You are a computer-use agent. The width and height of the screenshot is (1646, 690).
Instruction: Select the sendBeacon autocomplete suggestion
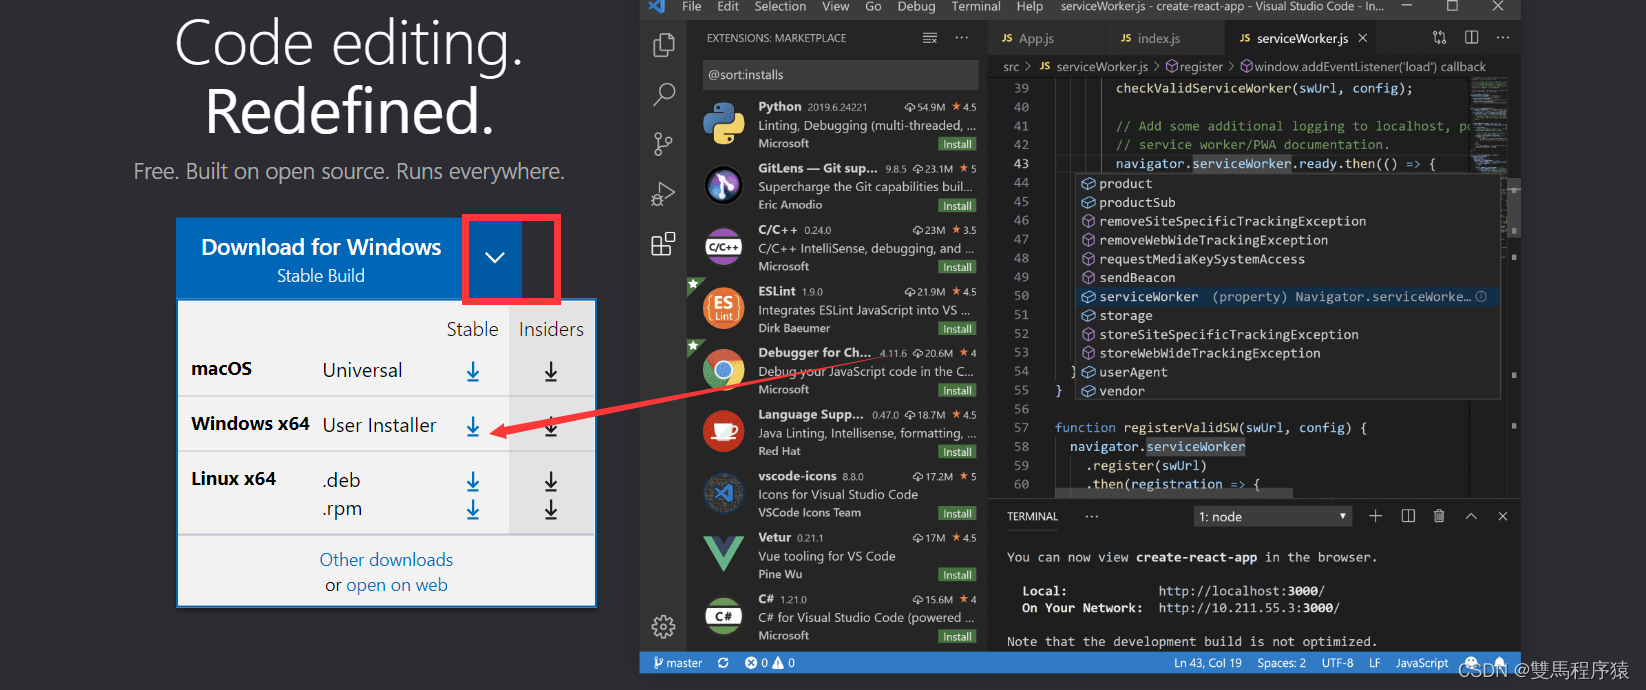(x=1287, y=278)
